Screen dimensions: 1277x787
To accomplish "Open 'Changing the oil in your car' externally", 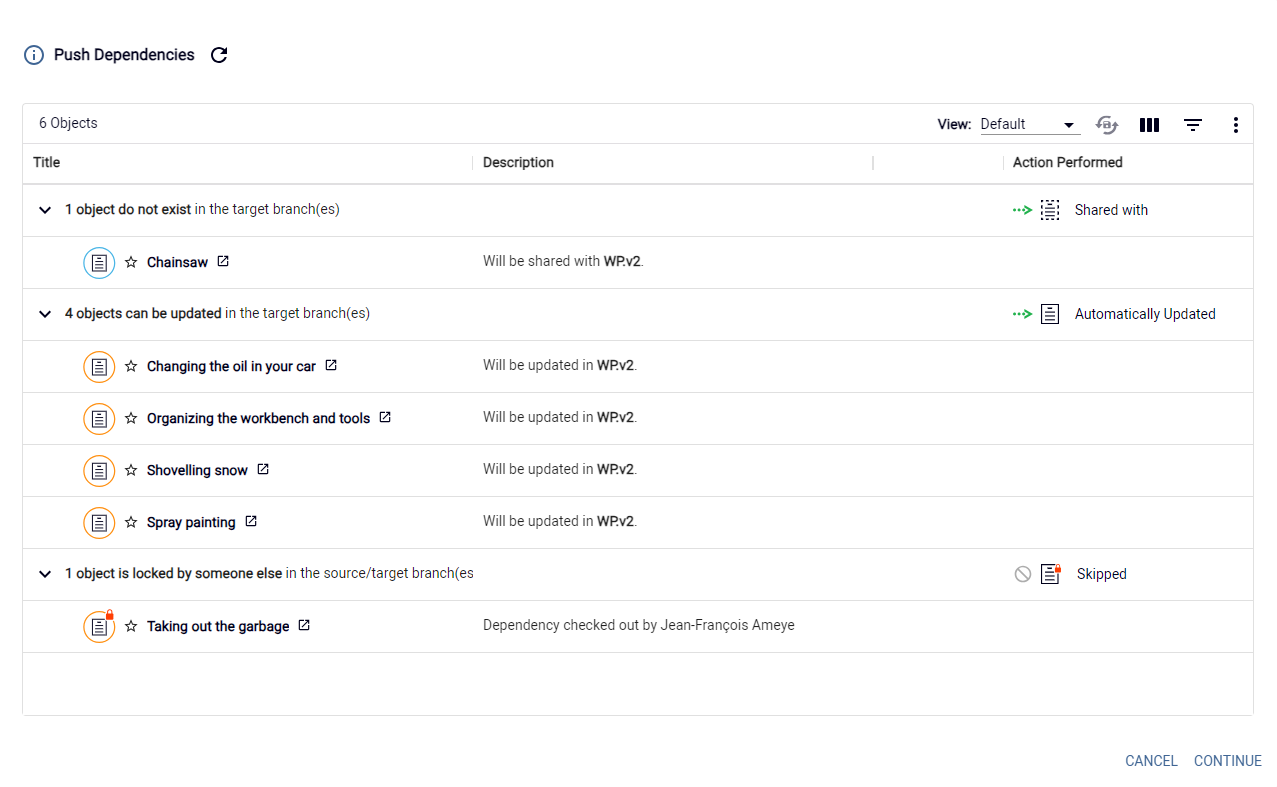I will [331, 365].
